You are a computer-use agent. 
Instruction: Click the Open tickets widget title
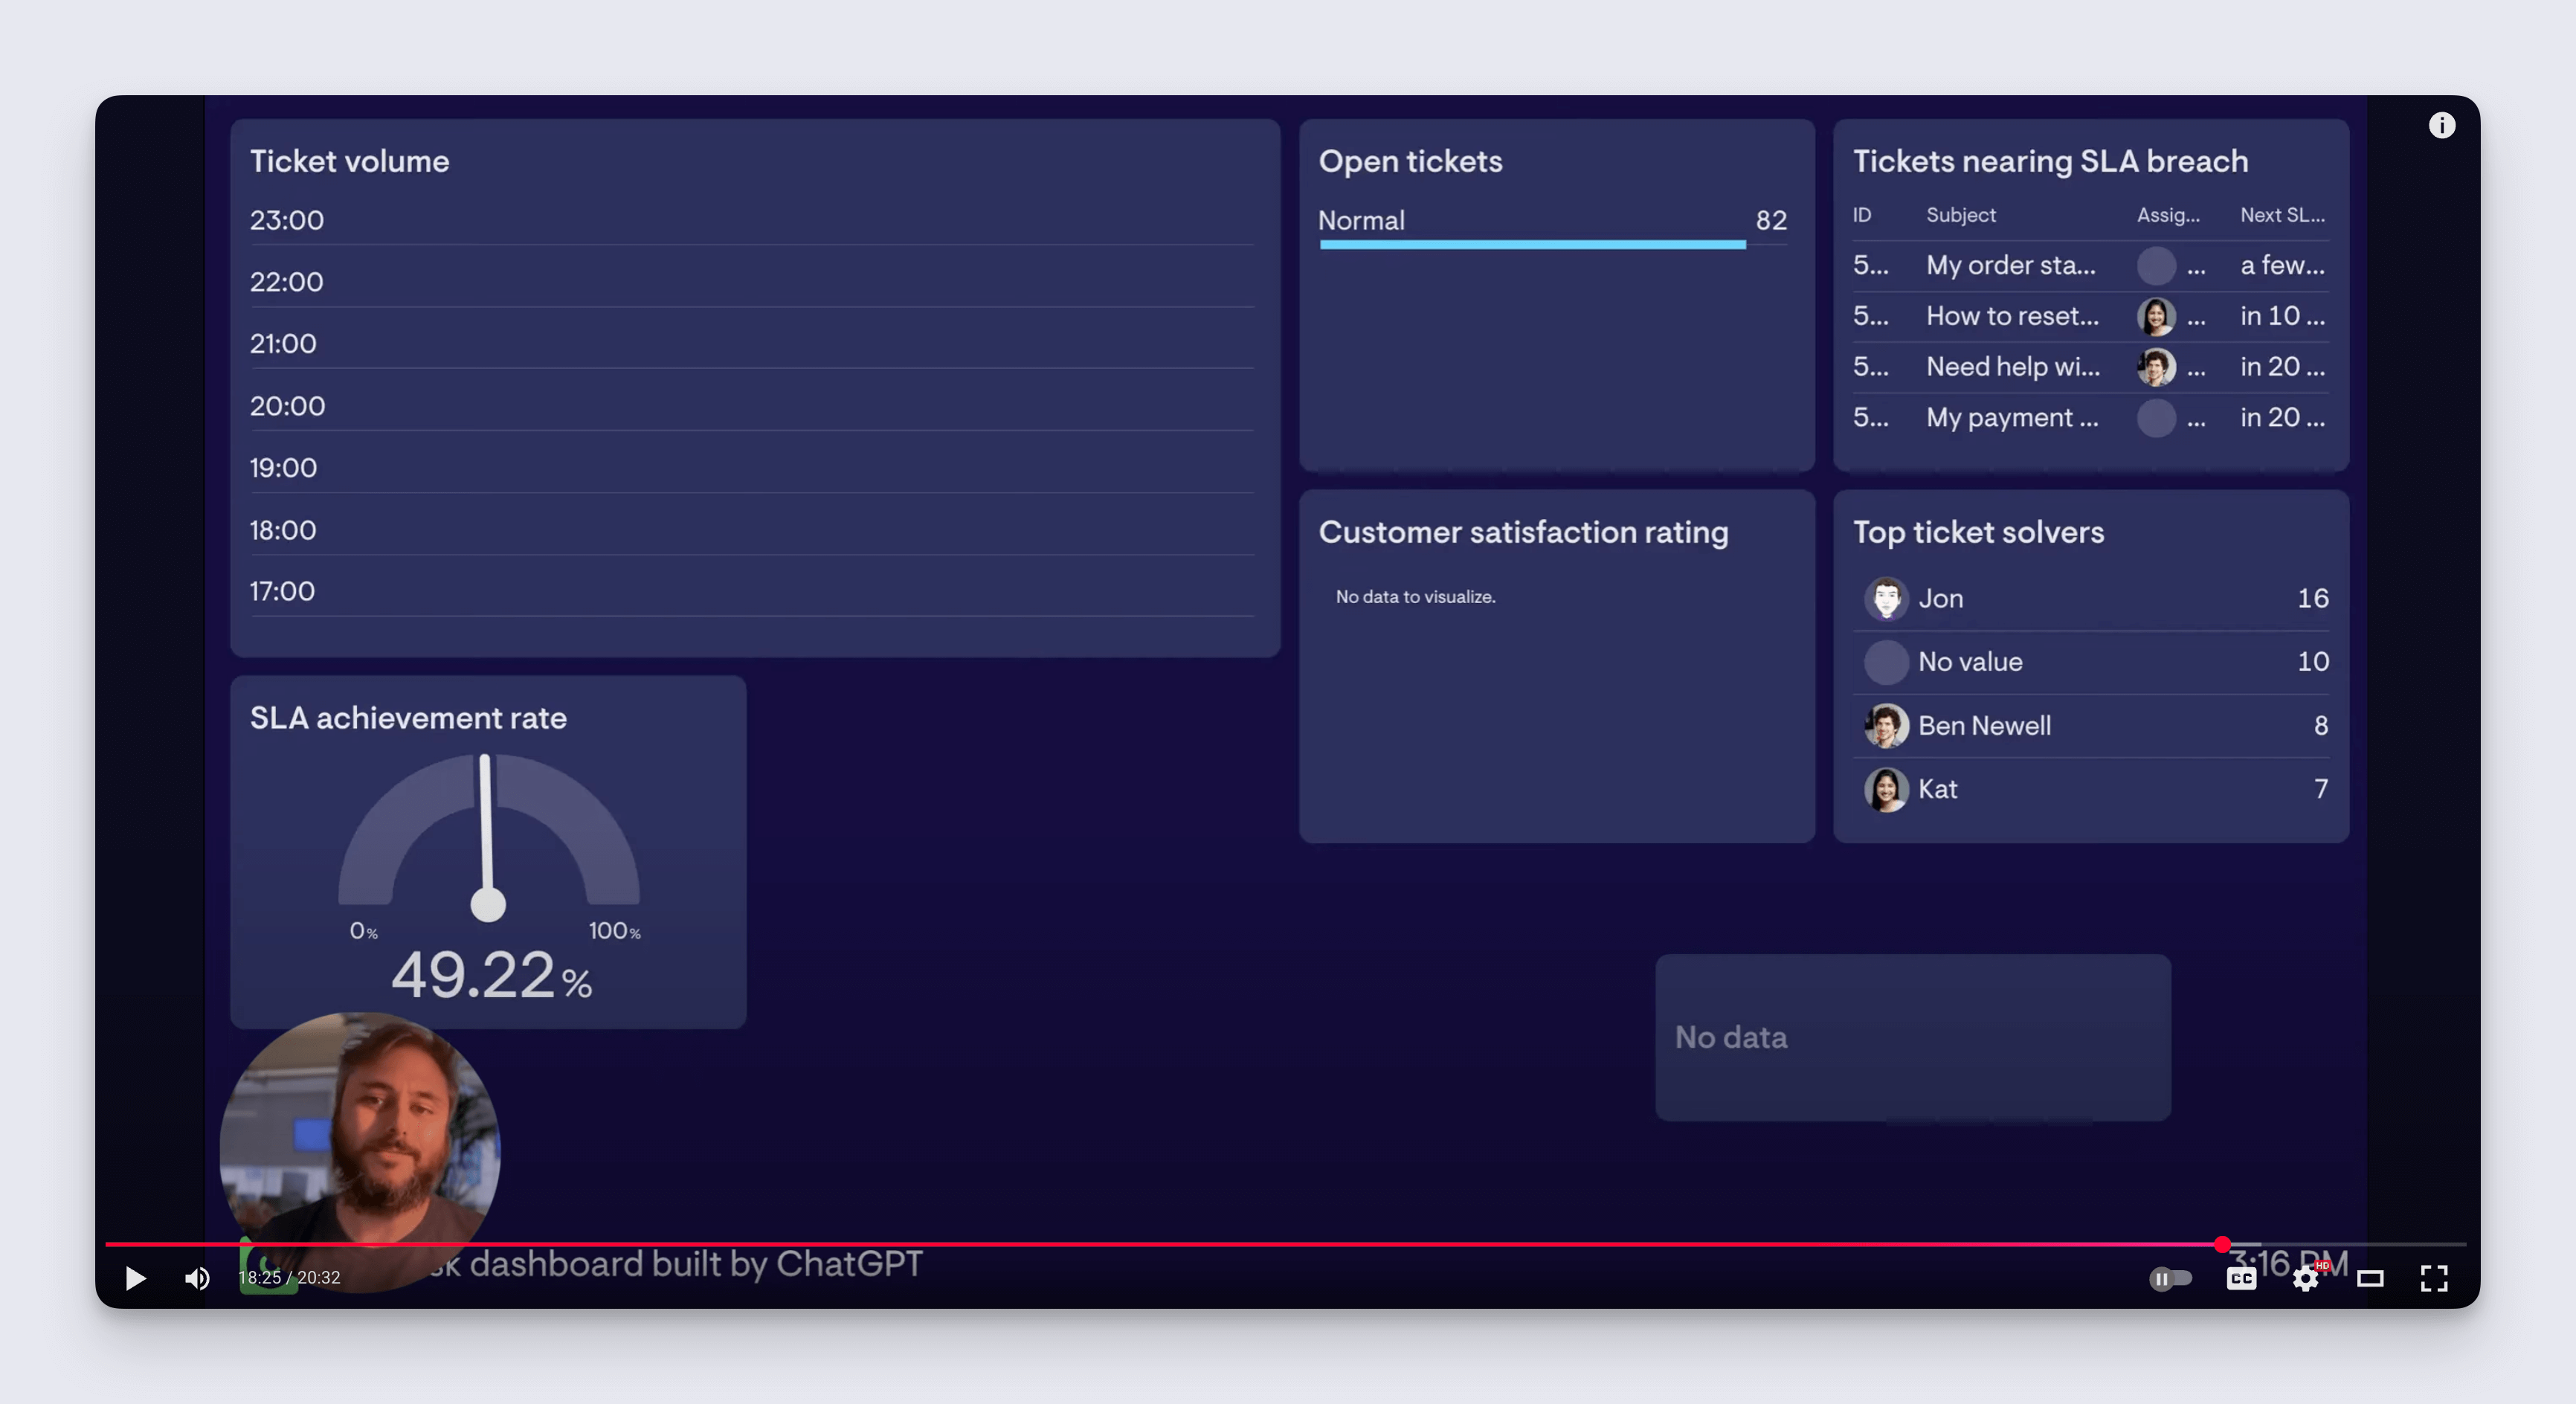[x=1410, y=161]
